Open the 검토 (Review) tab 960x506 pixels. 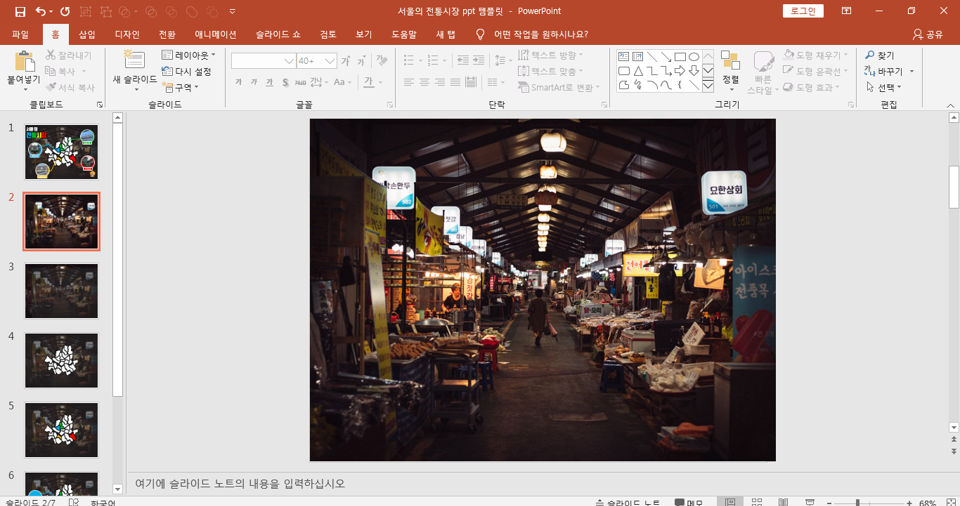(x=328, y=34)
